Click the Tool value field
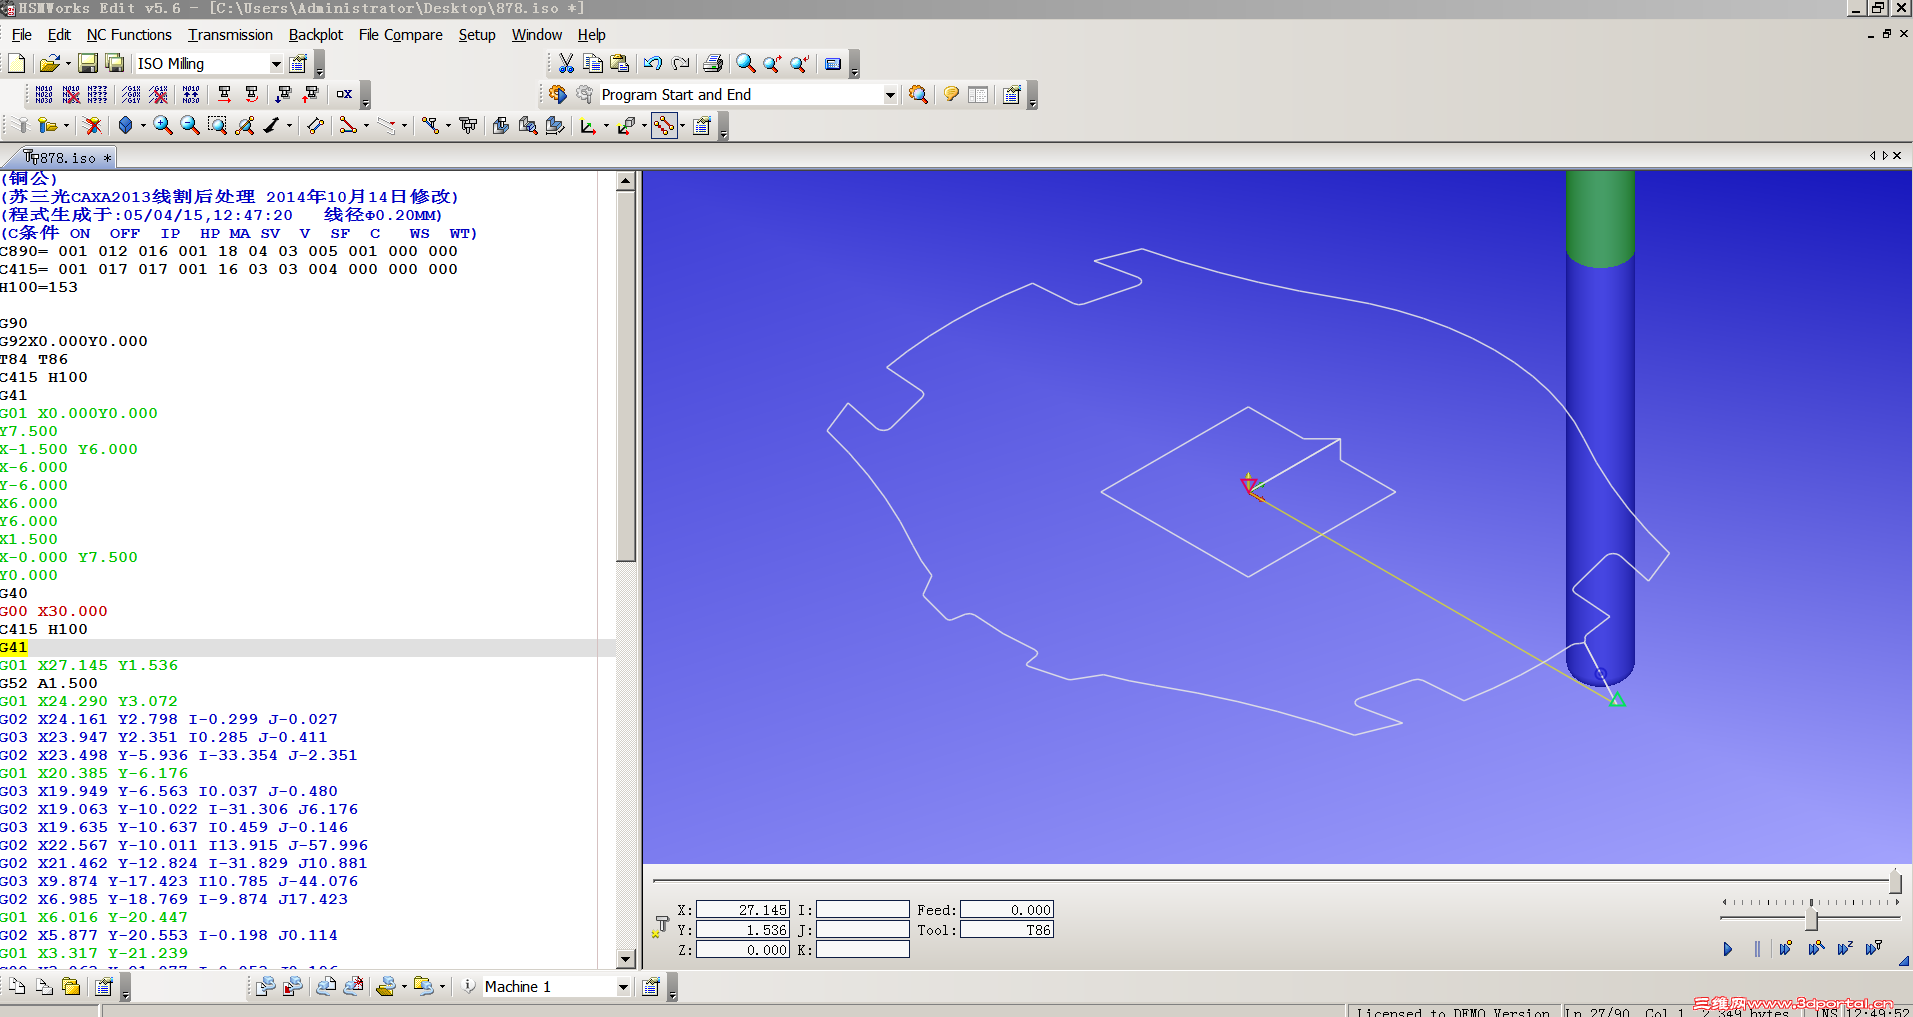 (x=1007, y=930)
